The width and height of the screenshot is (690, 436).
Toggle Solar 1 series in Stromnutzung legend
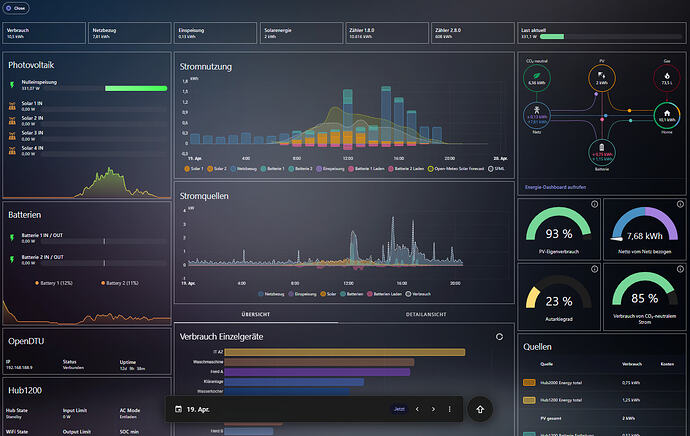pos(194,169)
